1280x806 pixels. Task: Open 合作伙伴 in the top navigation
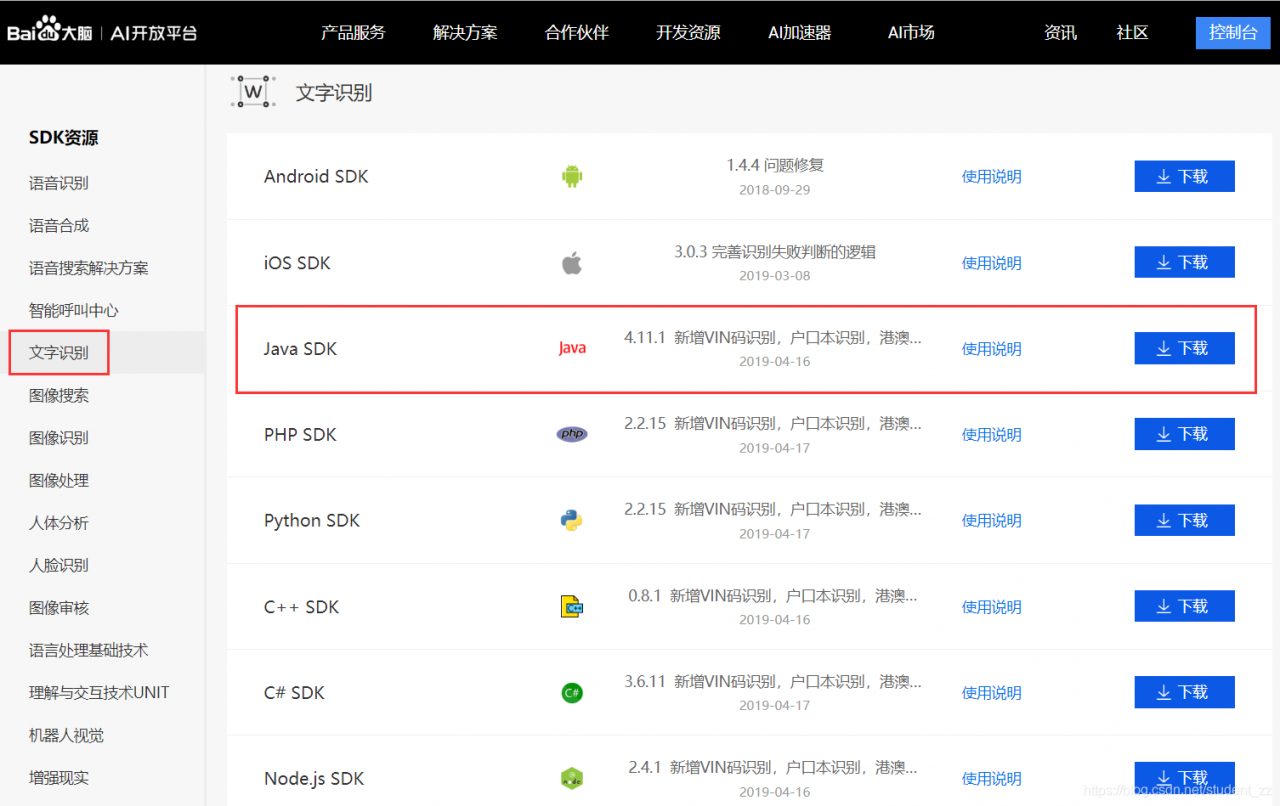(577, 32)
